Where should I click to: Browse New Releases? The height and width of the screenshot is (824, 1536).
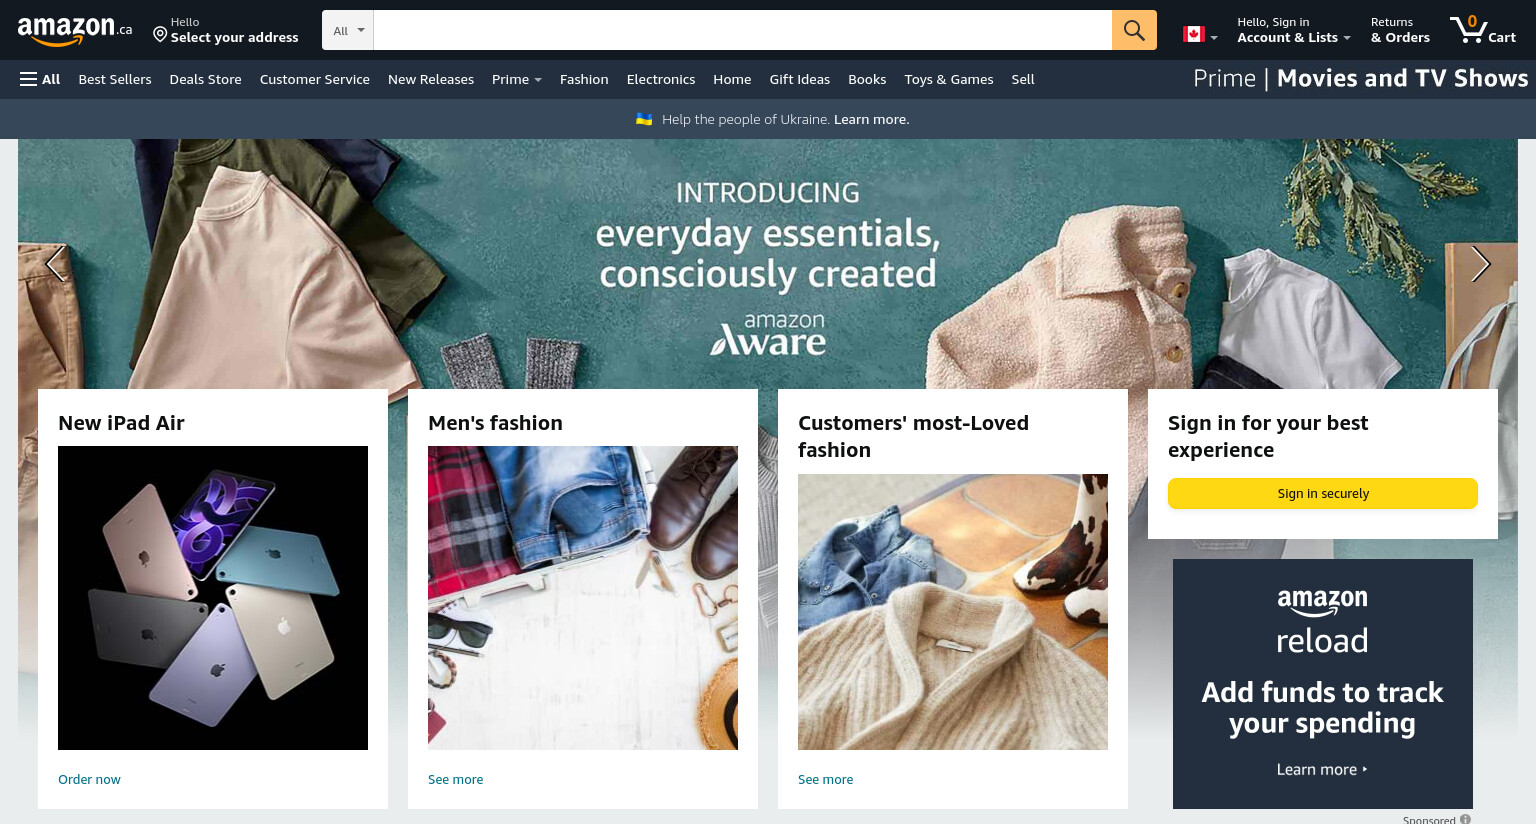coord(431,79)
